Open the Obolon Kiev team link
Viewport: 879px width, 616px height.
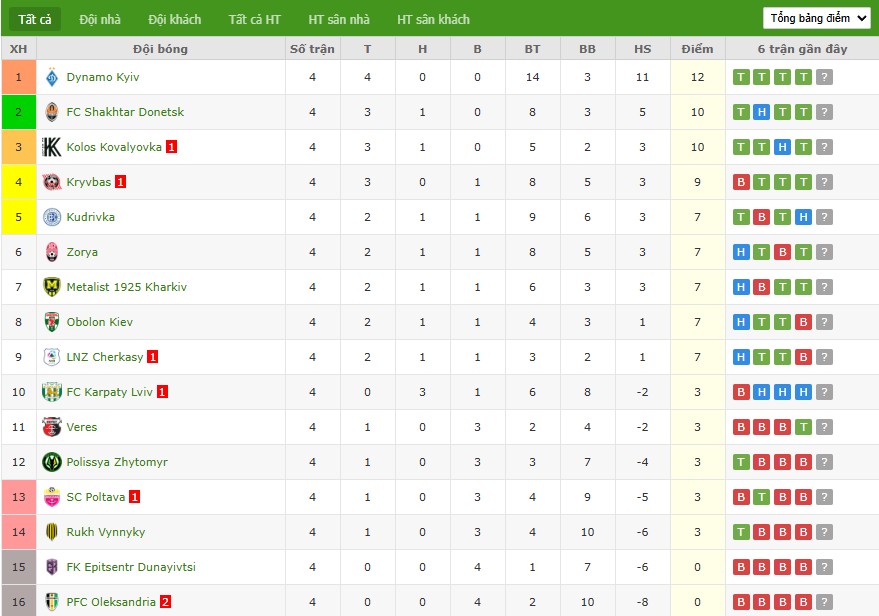pos(99,322)
